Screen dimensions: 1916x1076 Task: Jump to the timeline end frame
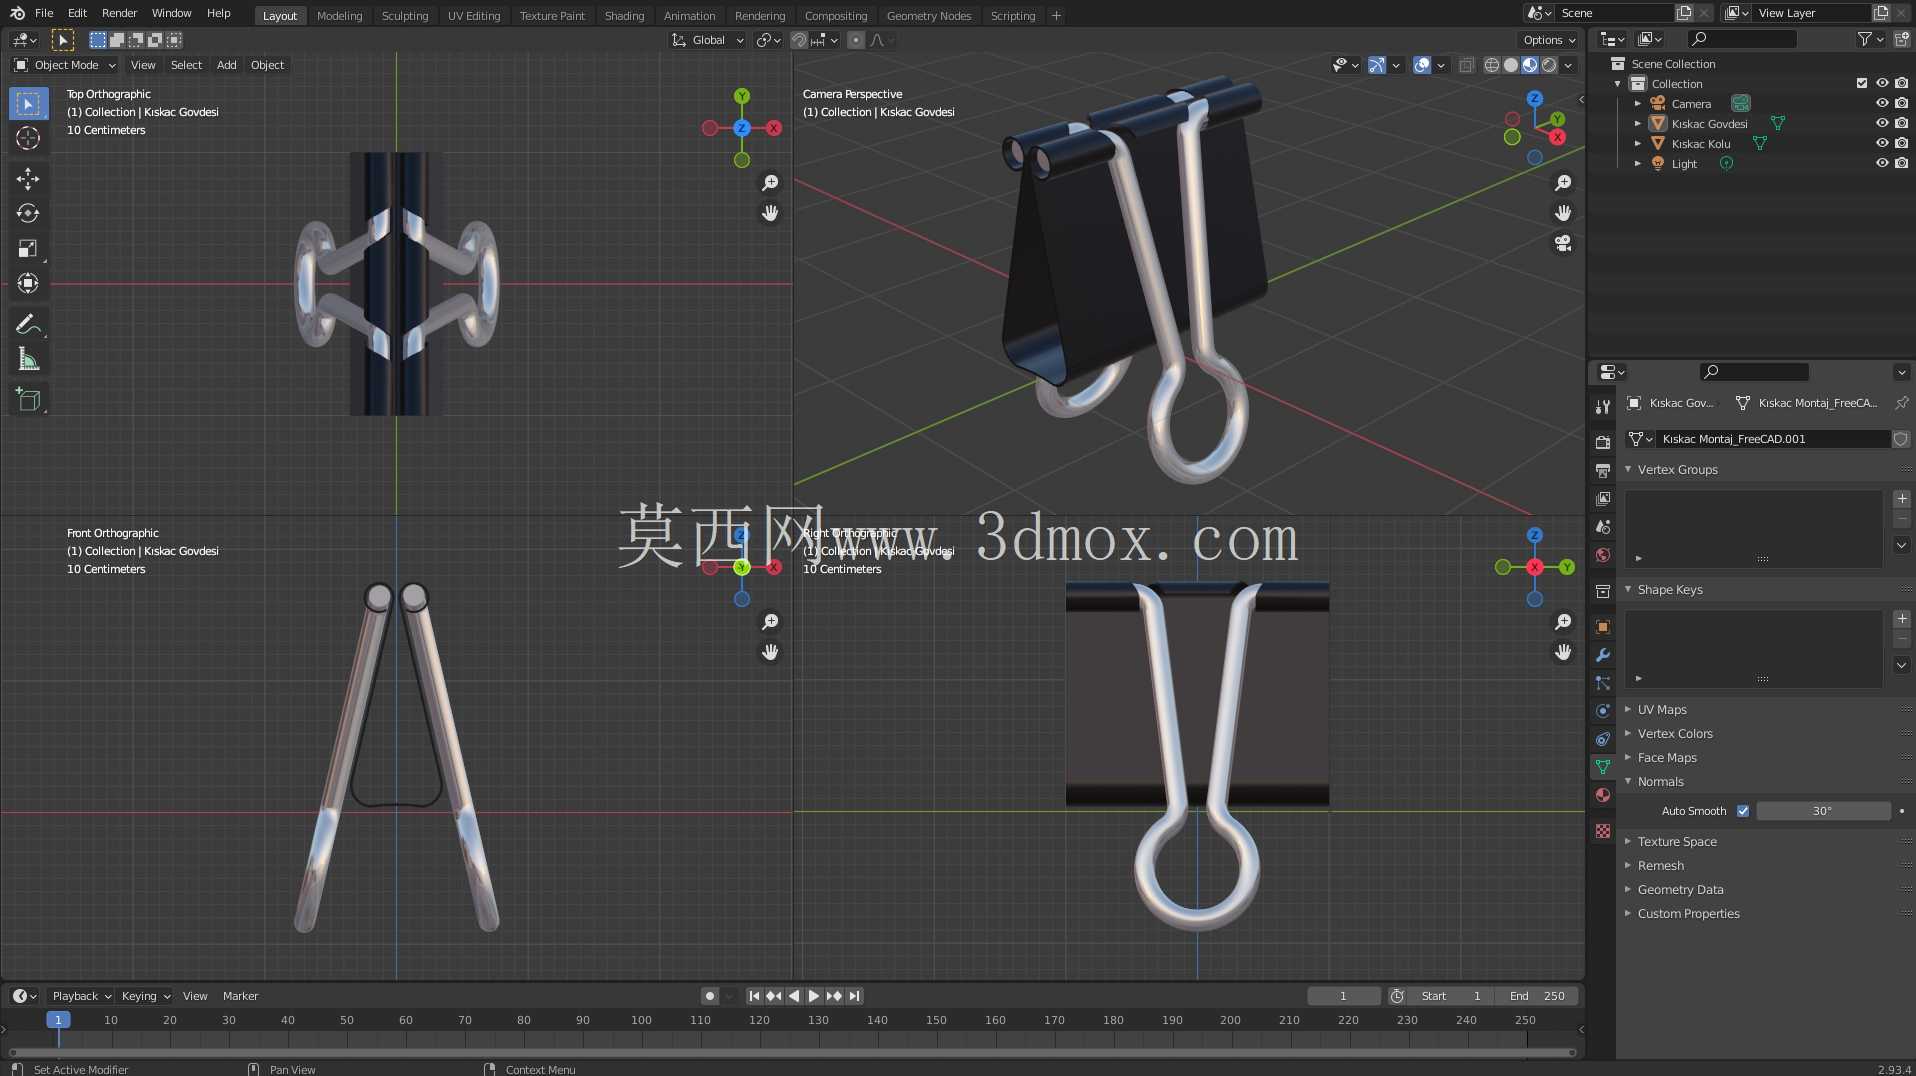click(854, 996)
